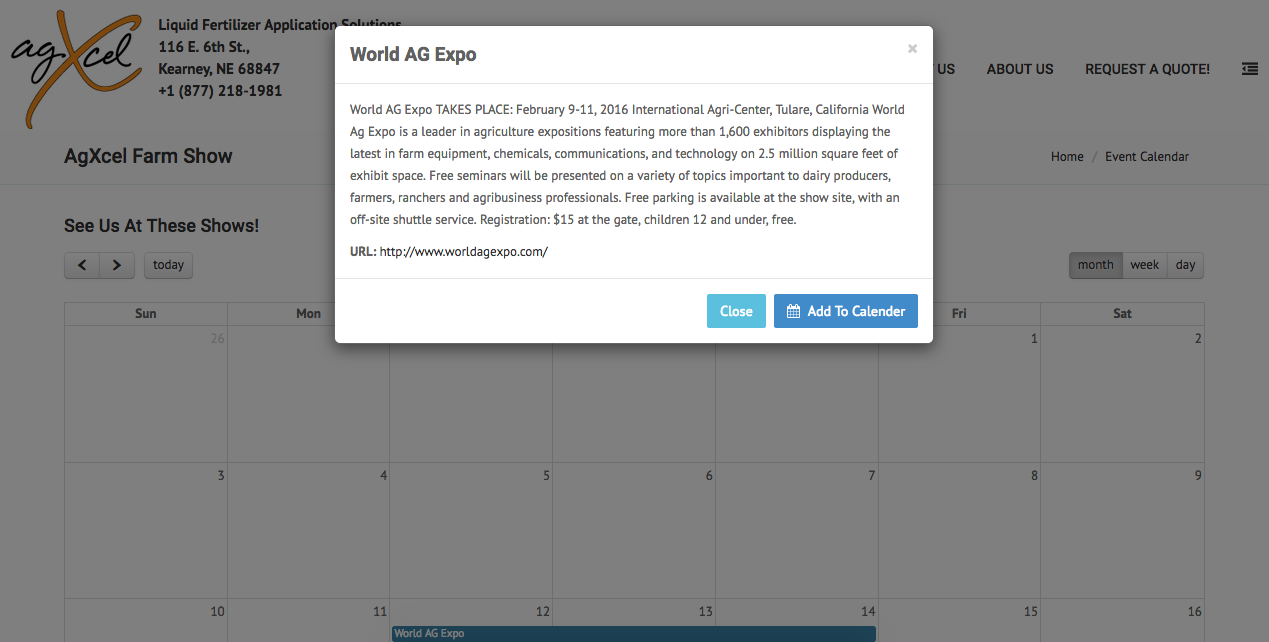Open the hamburger menu icon
This screenshot has width=1269, height=642.
(1249, 69)
